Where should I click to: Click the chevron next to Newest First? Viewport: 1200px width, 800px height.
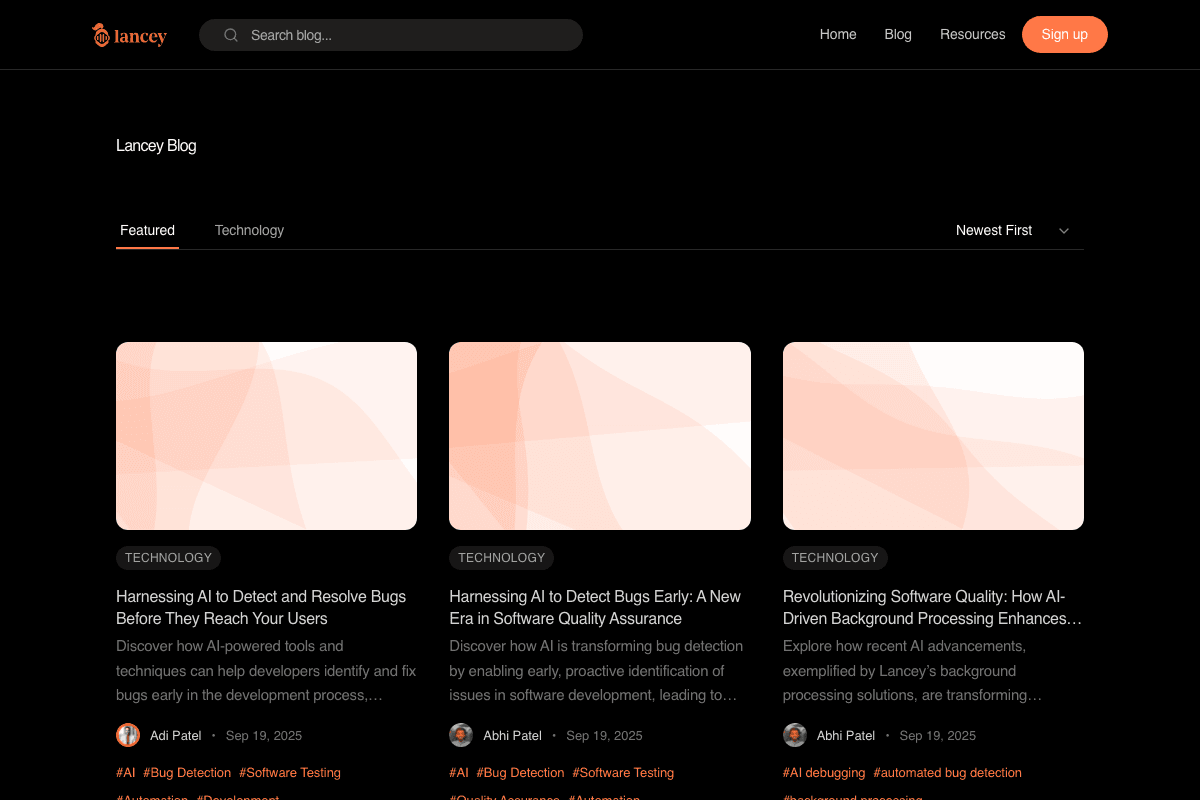tap(1064, 230)
